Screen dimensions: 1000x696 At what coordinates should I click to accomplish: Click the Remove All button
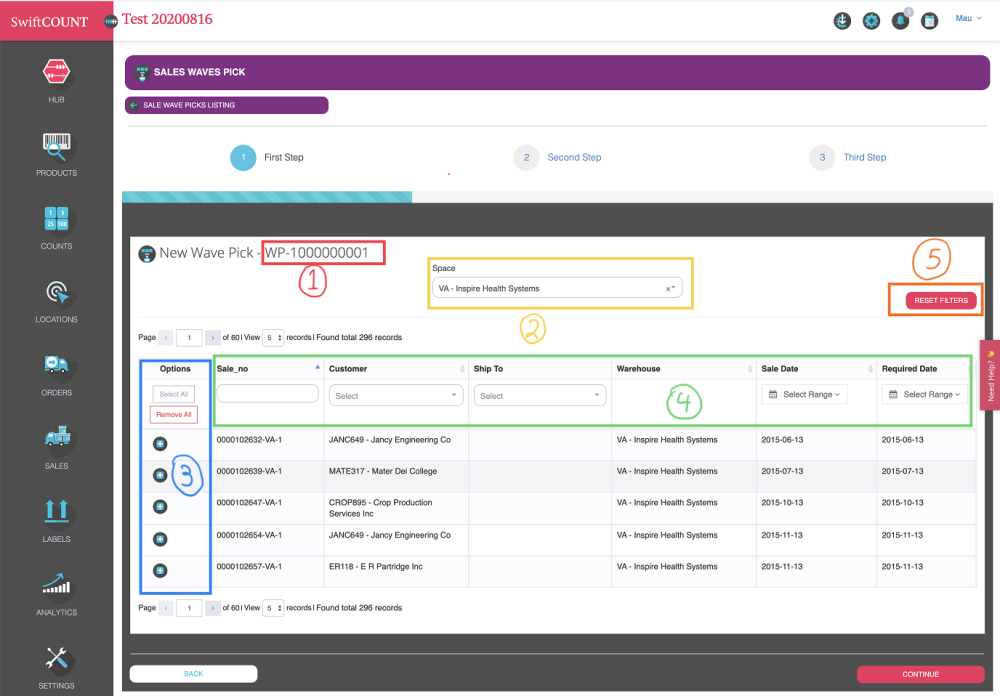pos(173,415)
